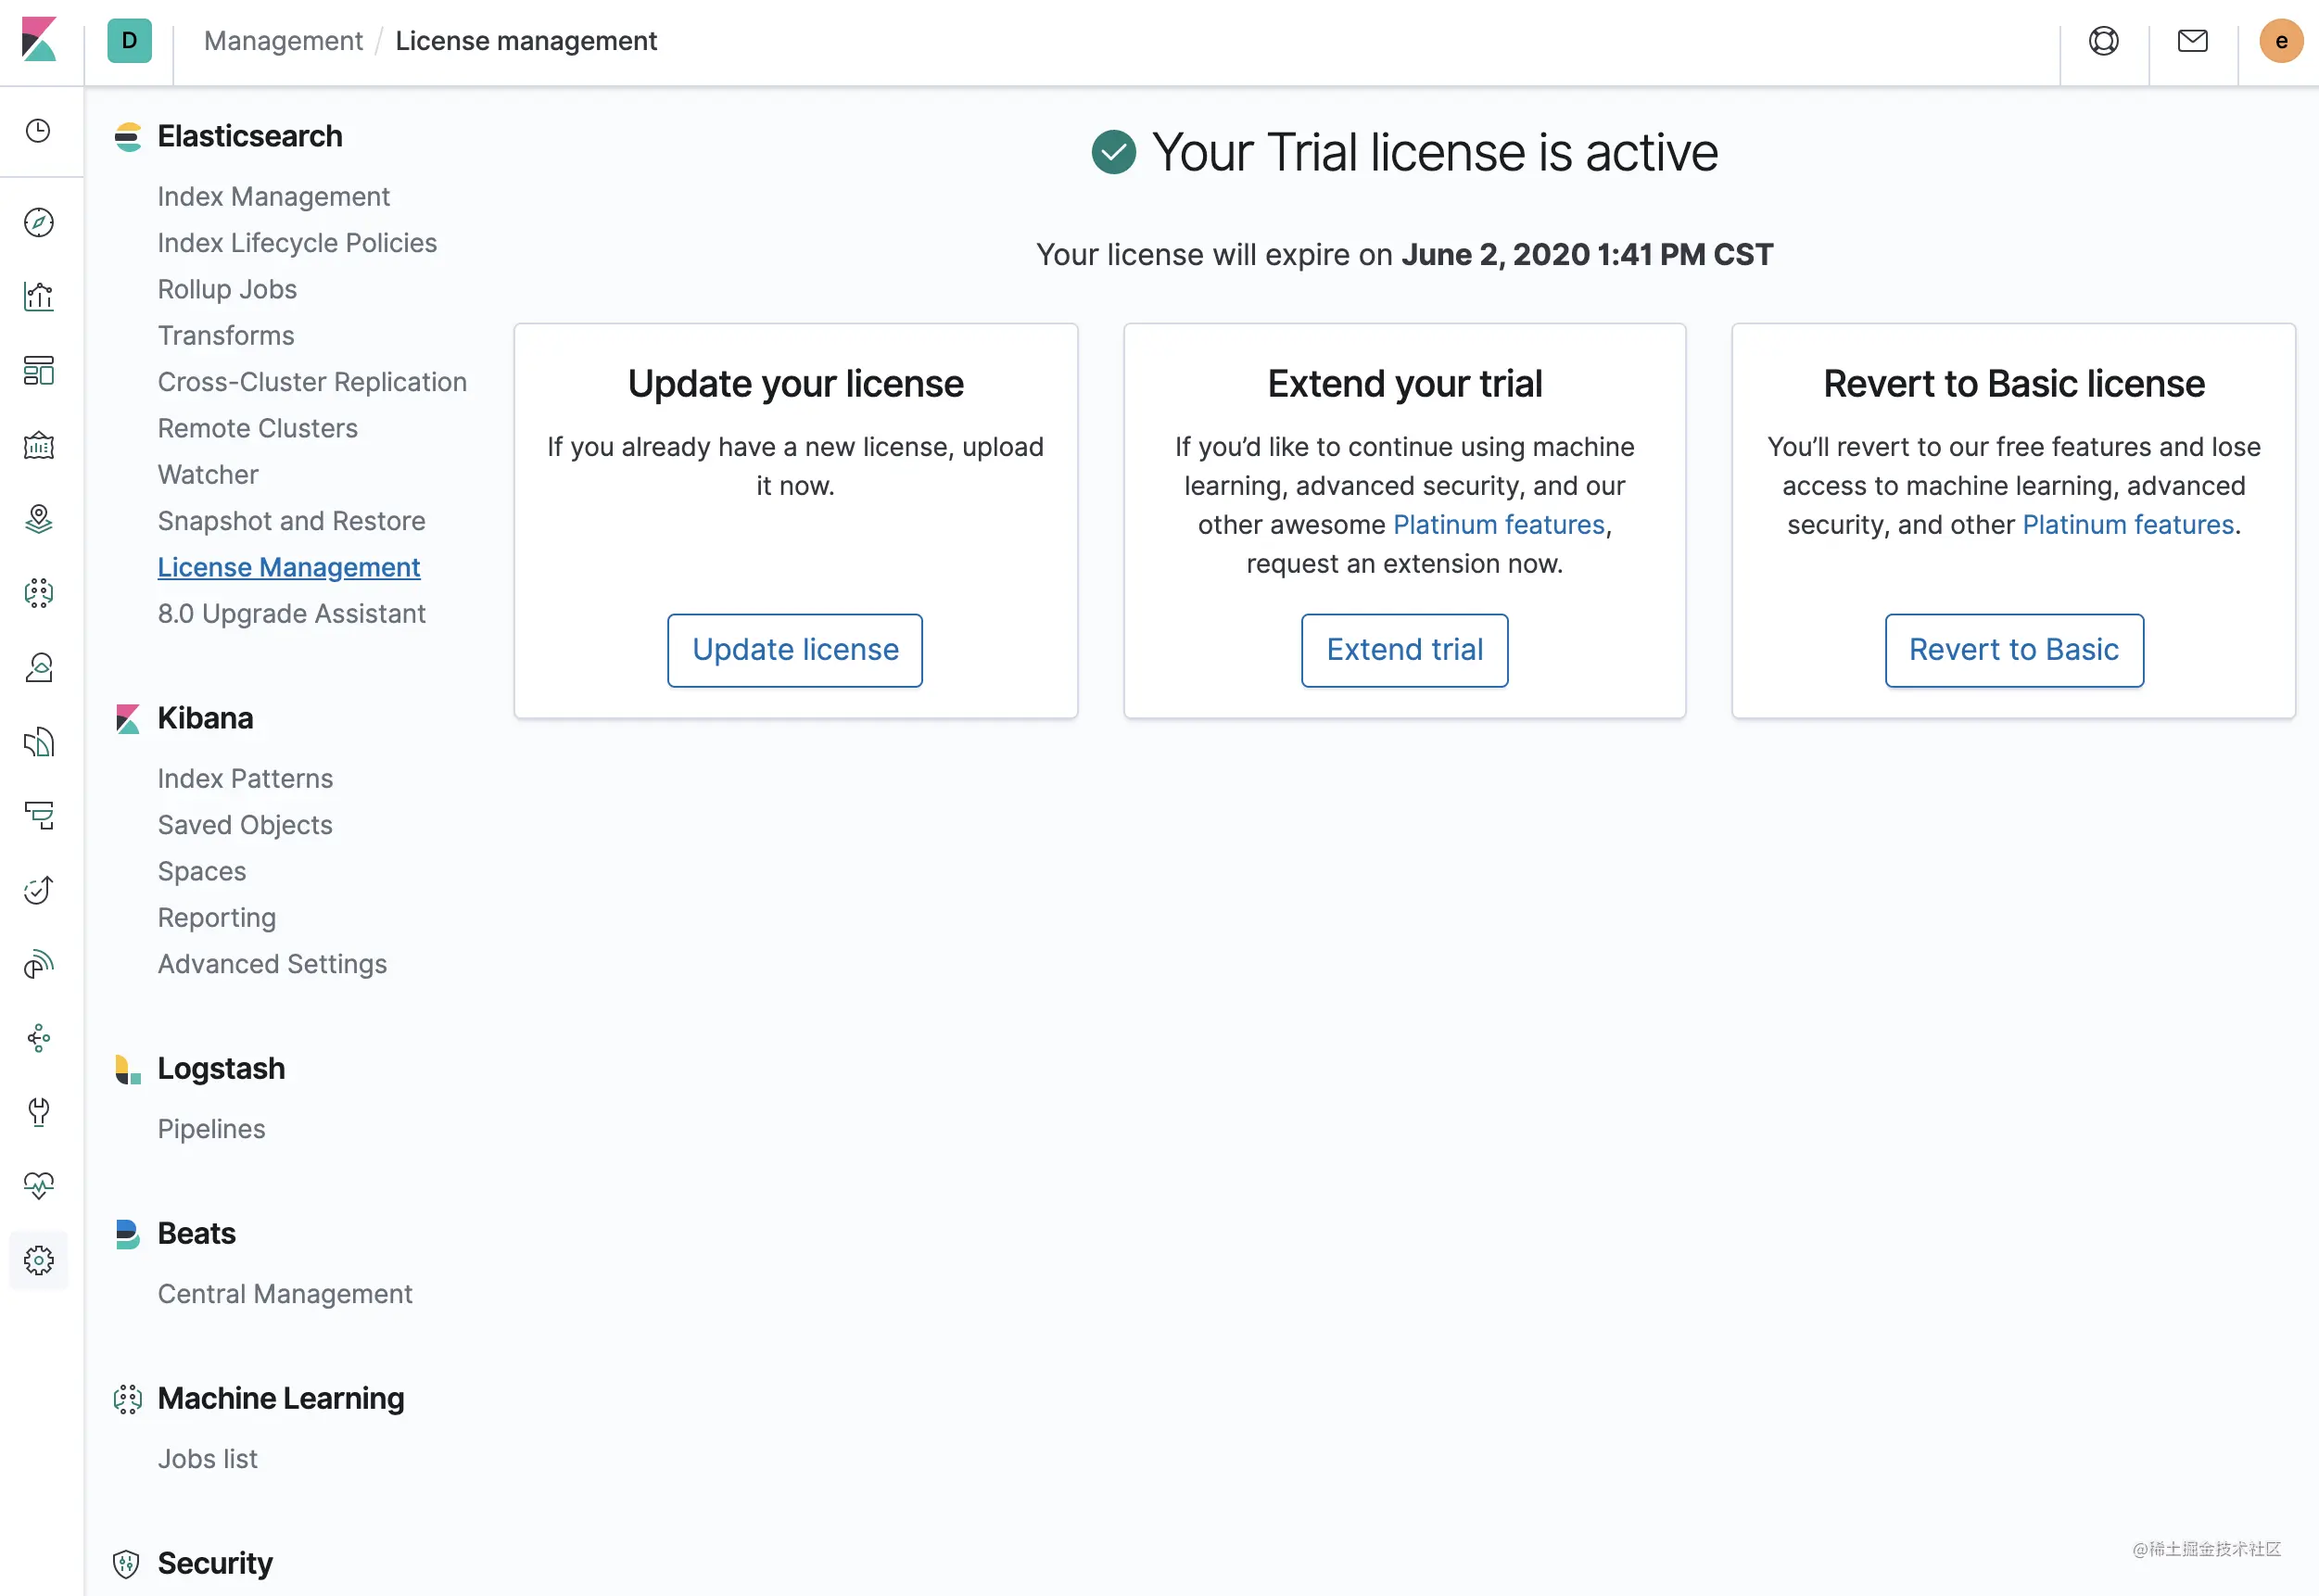The width and height of the screenshot is (2319, 1596).
Task: Open 8.0 Upgrade Assistant
Action: [x=292, y=614]
